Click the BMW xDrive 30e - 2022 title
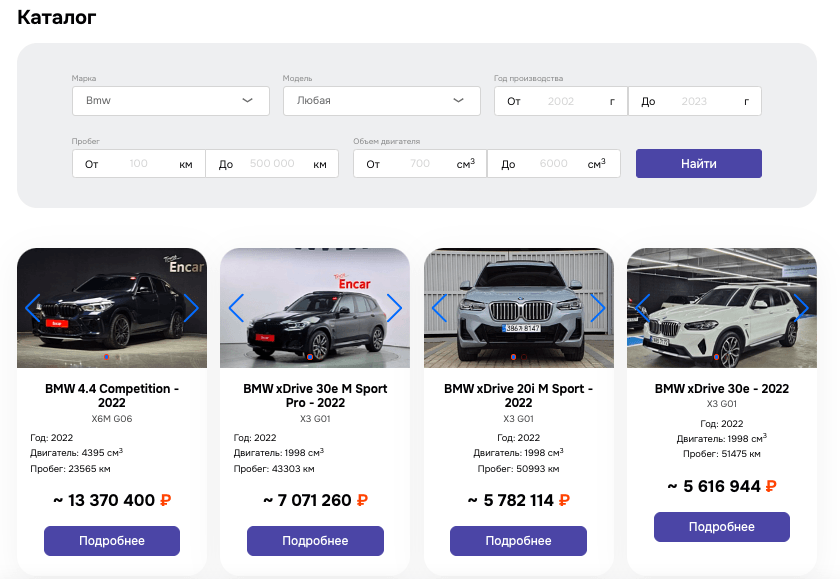The width and height of the screenshot is (840, 579). pos(722,388)
